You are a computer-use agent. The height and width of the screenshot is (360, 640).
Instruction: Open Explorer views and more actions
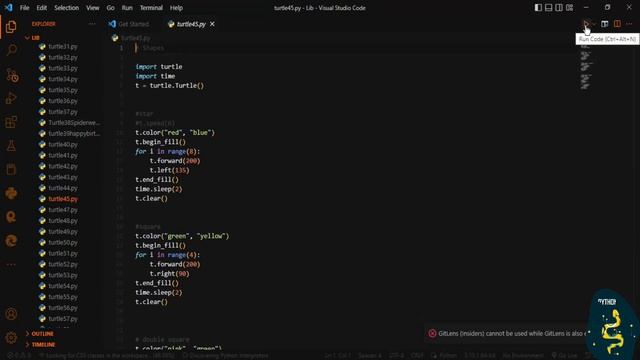(92, 24)
